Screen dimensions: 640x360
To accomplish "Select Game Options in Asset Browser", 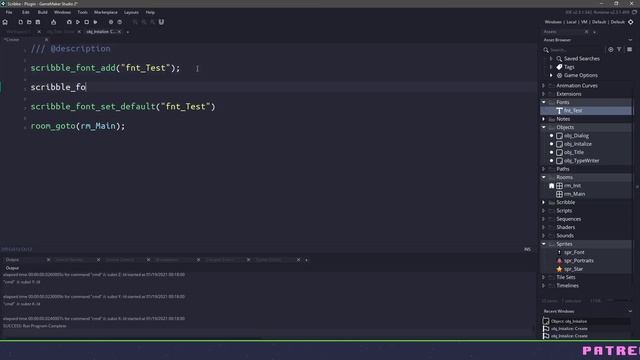I will pyautogui.click(x=580, y=76).
